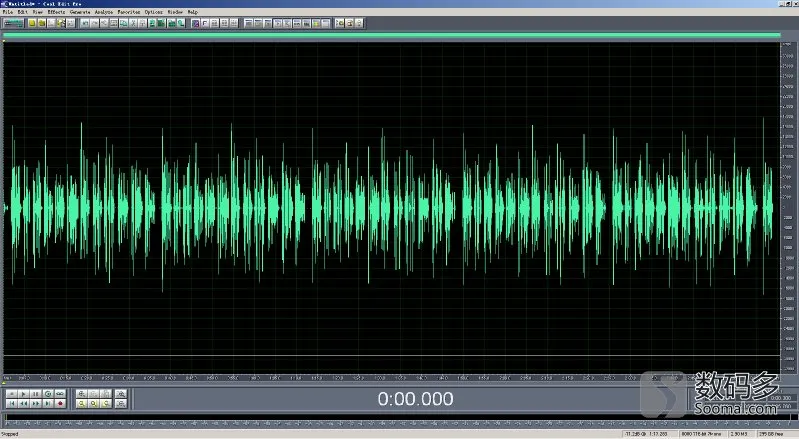799x439 pixels.
Task: Open the File menu
Action: [8, 12]
